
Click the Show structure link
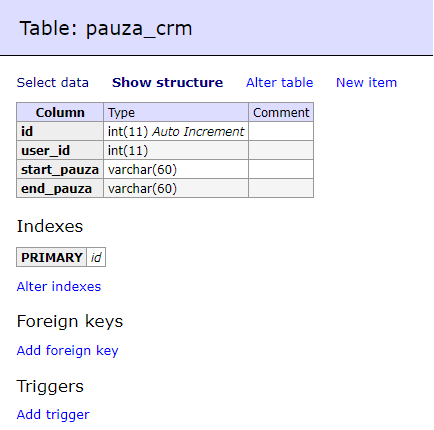[x=167, y=82]
